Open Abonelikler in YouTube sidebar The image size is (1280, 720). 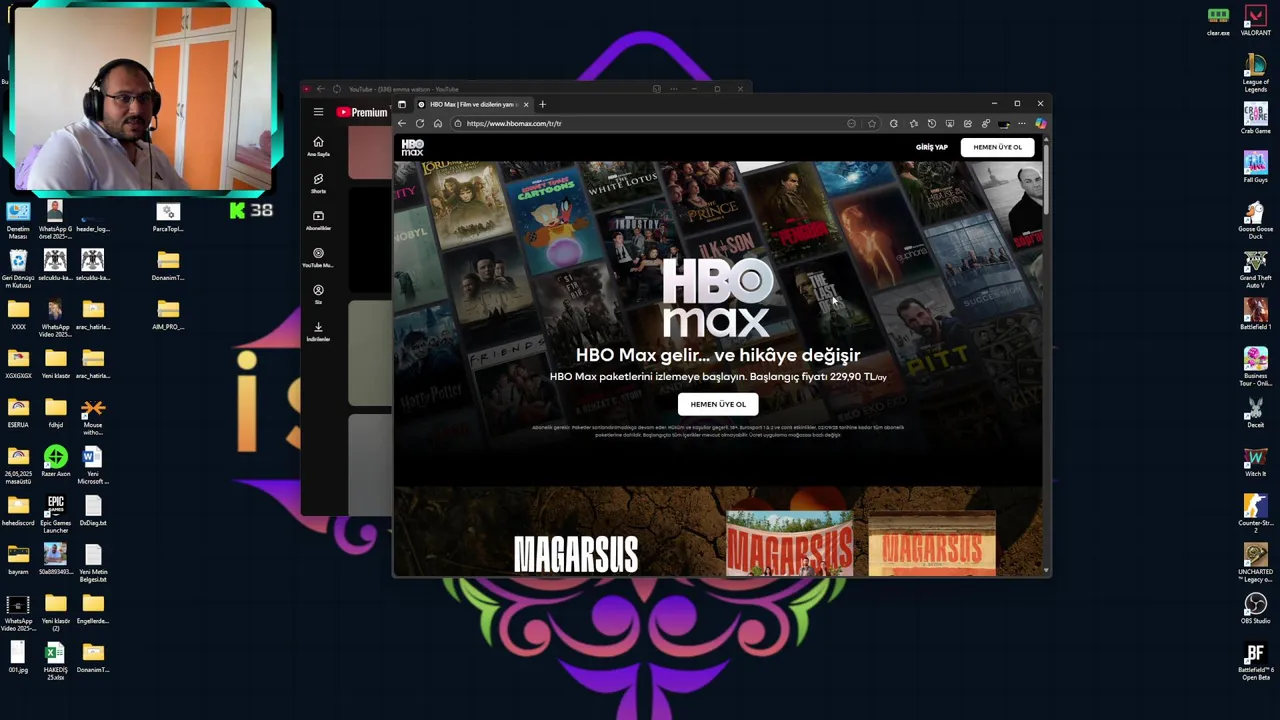click(x=318, y=220)
